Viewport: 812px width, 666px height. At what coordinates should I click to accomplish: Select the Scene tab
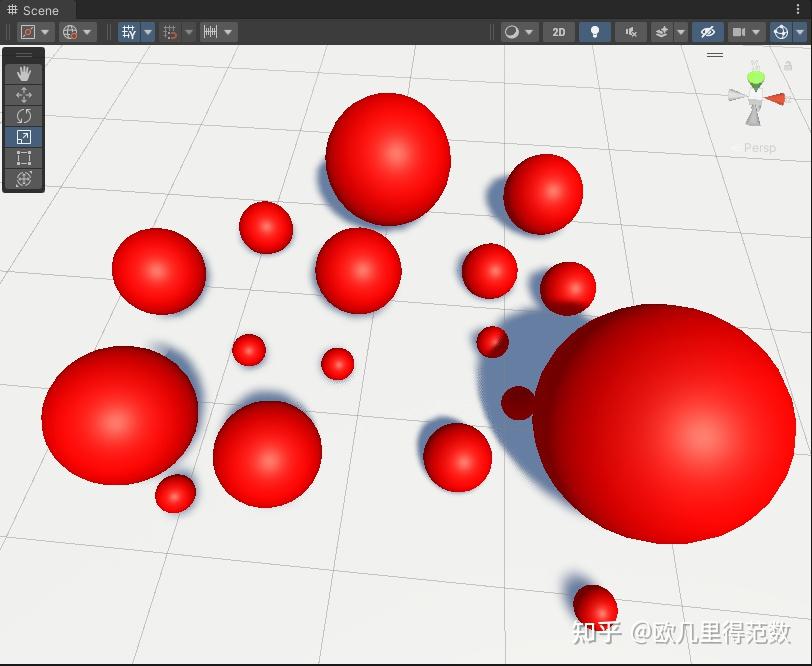click(x=33, y=10)
